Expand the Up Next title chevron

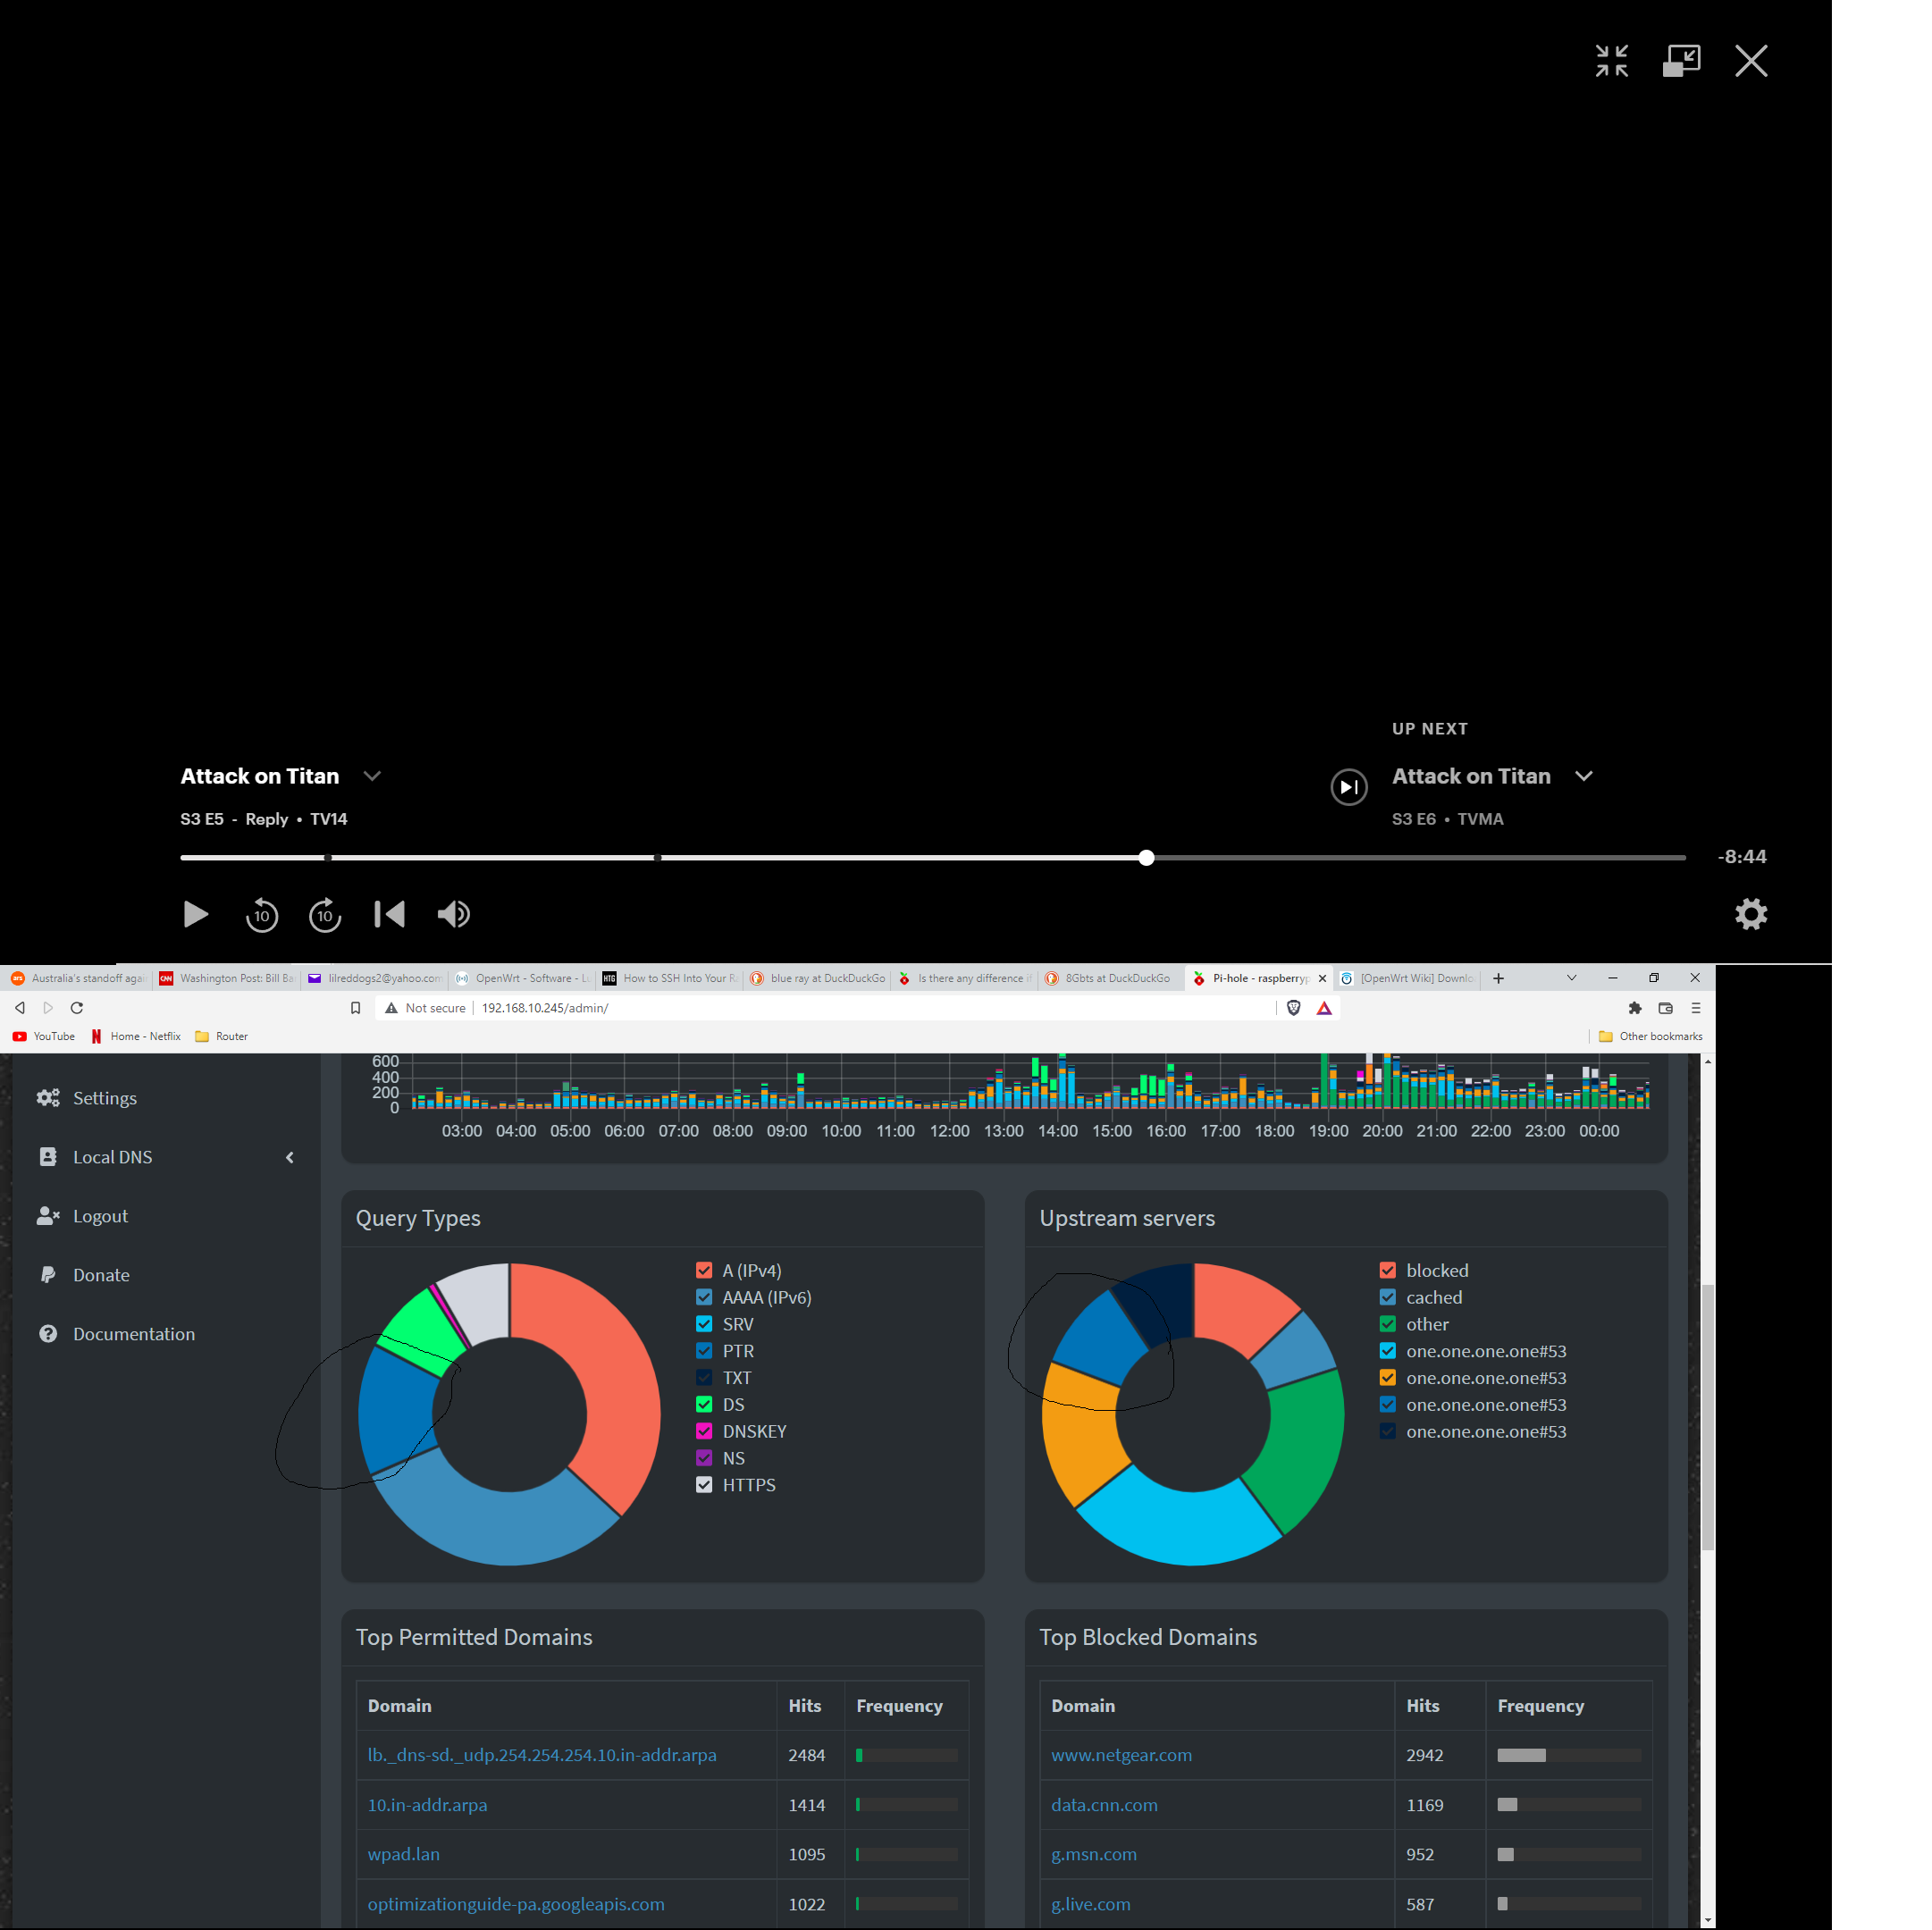pyautogui.click(x=1583, y=776)
